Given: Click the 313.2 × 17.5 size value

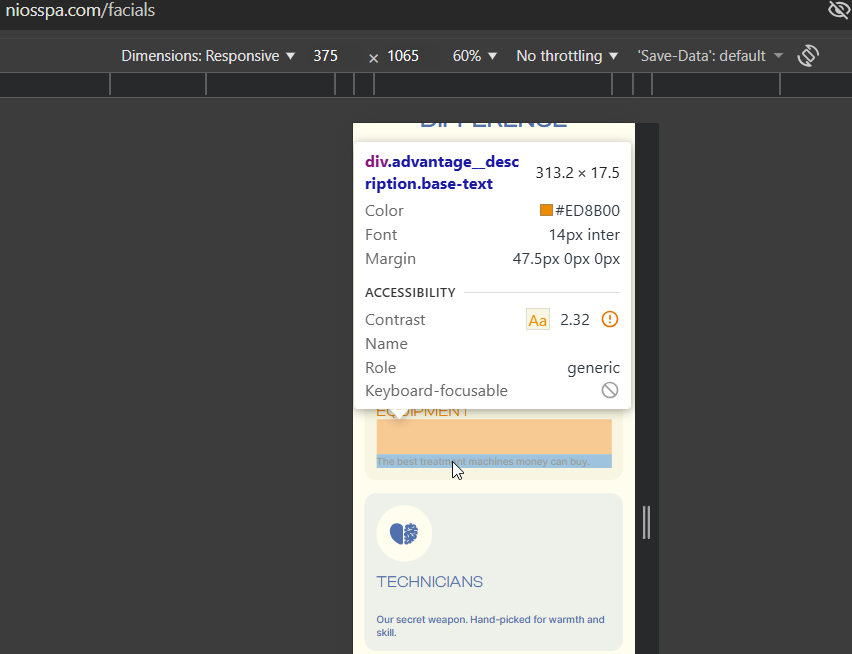Looking at the screenshot, I should point(577,173).
